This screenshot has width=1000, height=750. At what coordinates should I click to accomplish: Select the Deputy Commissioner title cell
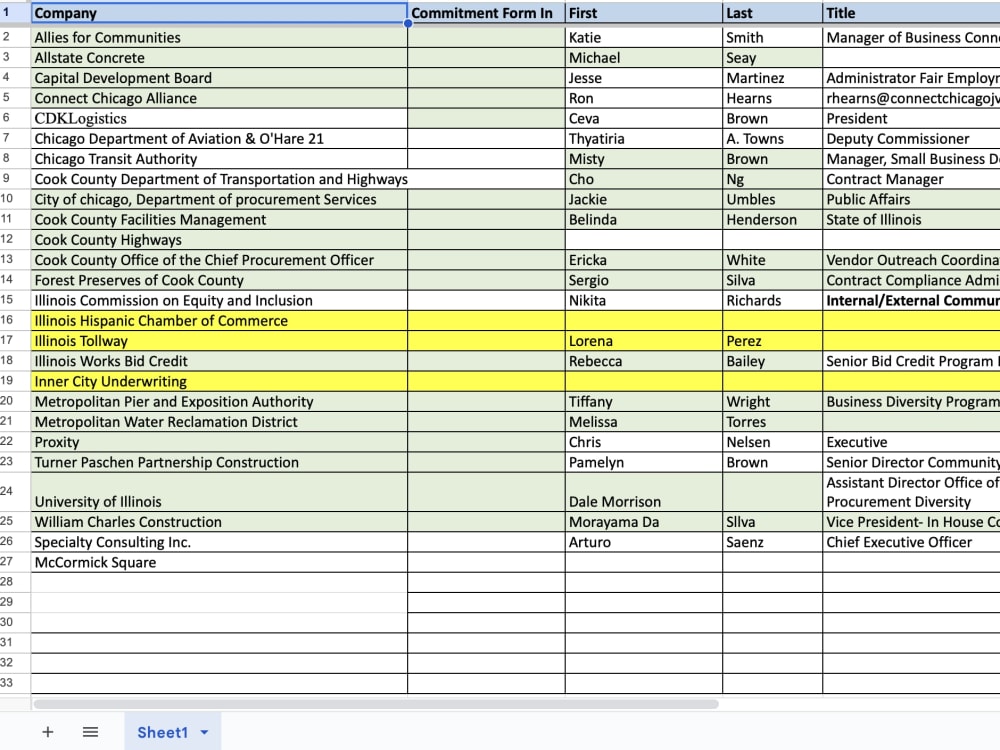pos(911,139)
